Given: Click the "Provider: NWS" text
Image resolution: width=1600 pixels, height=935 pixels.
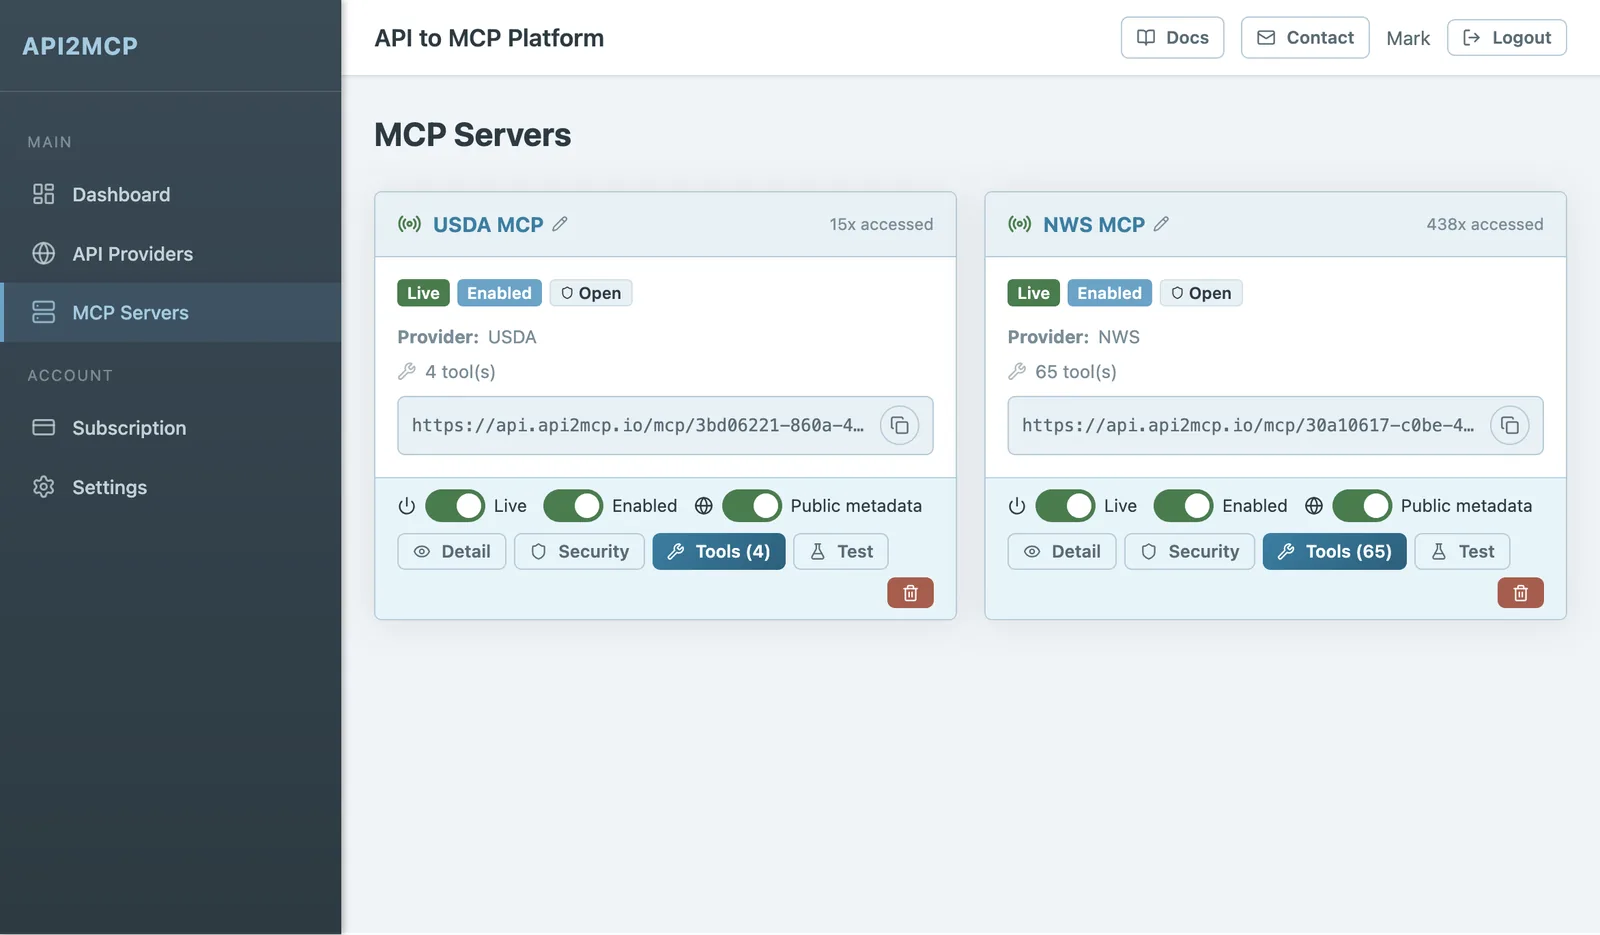Looking at the screenshot, I should coord(1074,337).
